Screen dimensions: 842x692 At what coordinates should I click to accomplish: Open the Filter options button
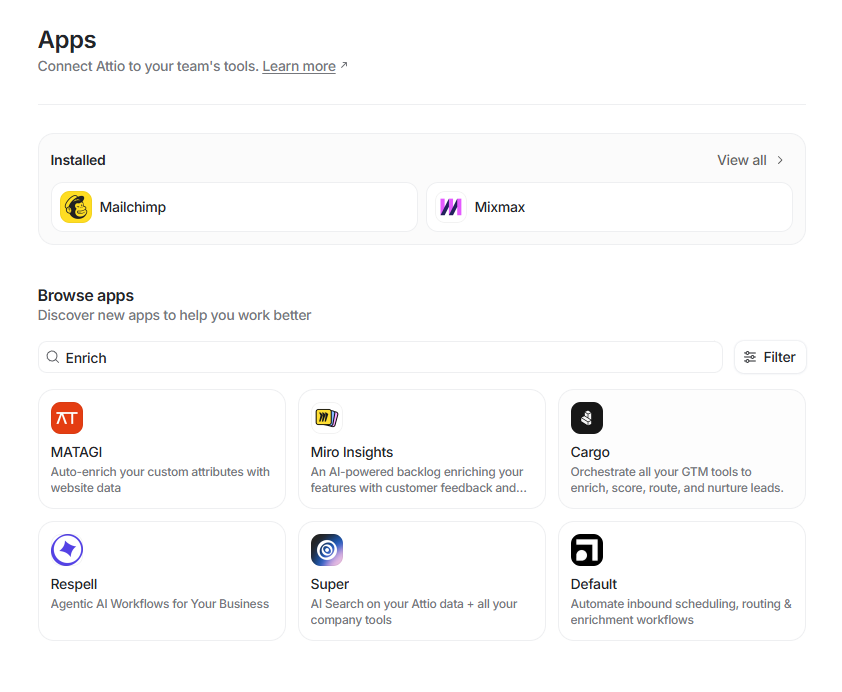(769, 357)
